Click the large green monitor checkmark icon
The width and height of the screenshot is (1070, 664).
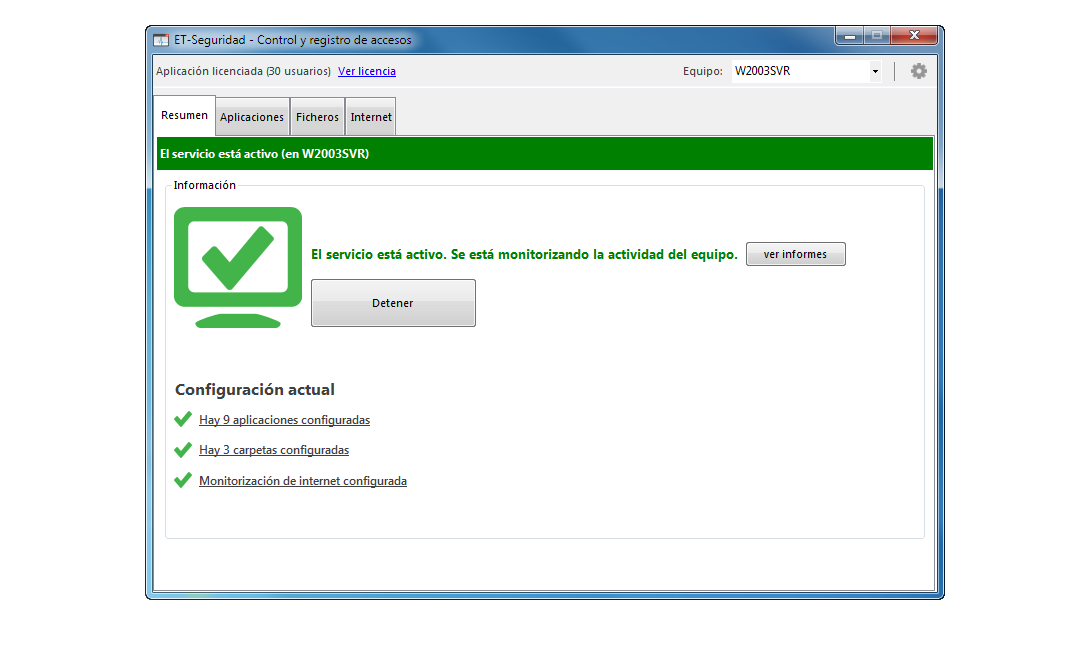(237, 268)
